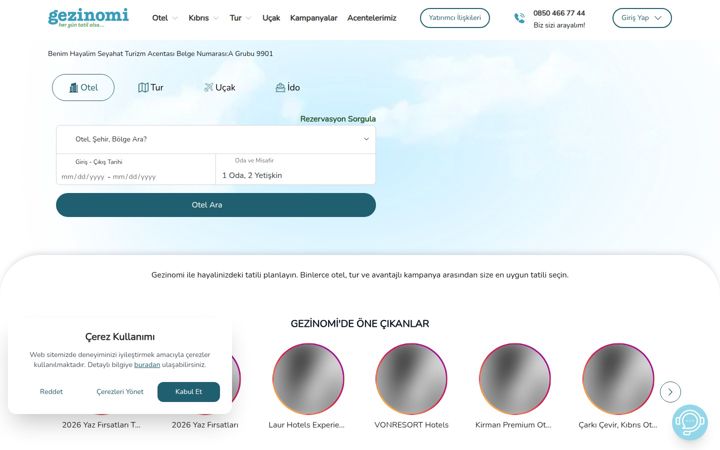The height and width of the screenshot is (450, 720).
Task: Open Kirman Premium story thumbnail
Action: [x=515, y=379]
